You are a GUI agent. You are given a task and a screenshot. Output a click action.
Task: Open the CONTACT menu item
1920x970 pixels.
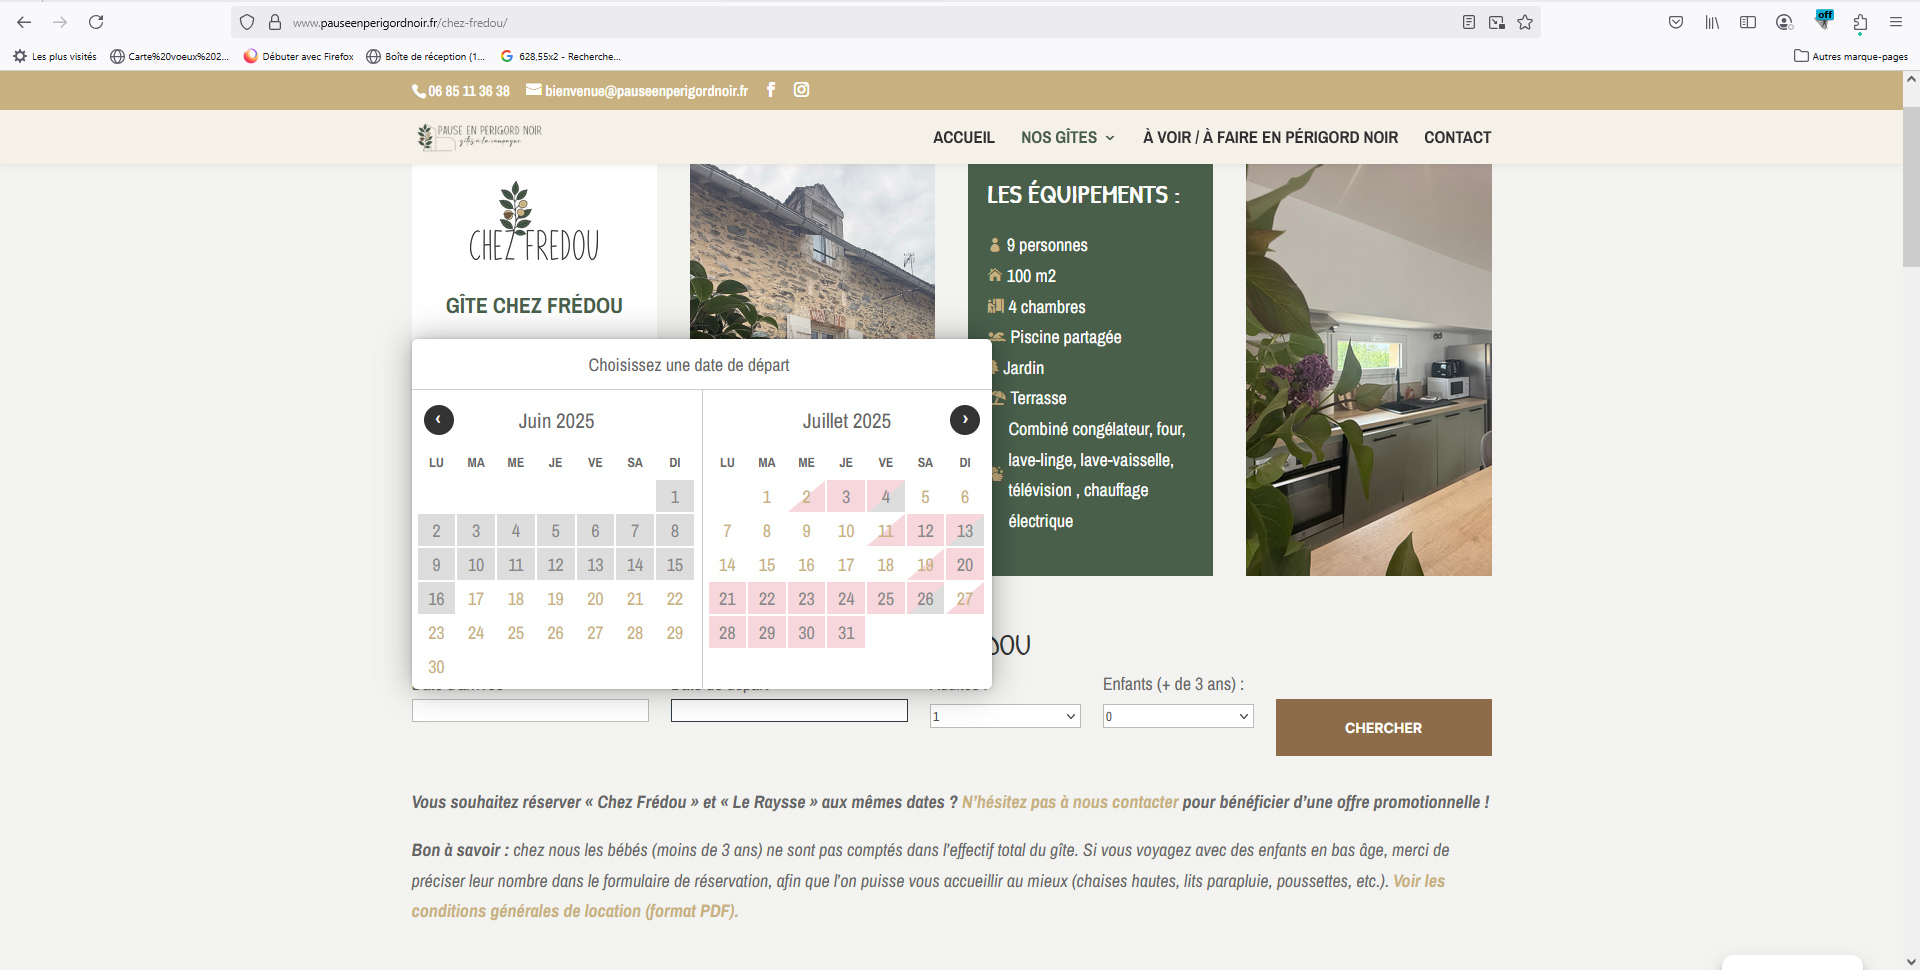coord(1457,137)
